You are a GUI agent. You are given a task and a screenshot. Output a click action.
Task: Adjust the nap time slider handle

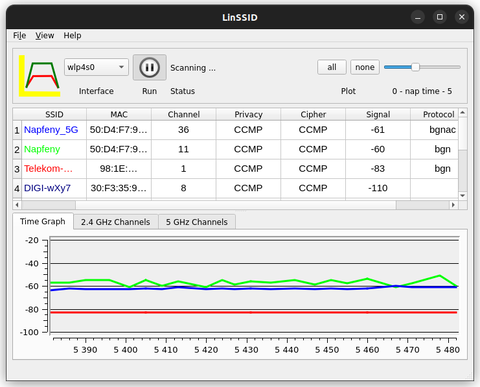415,67
